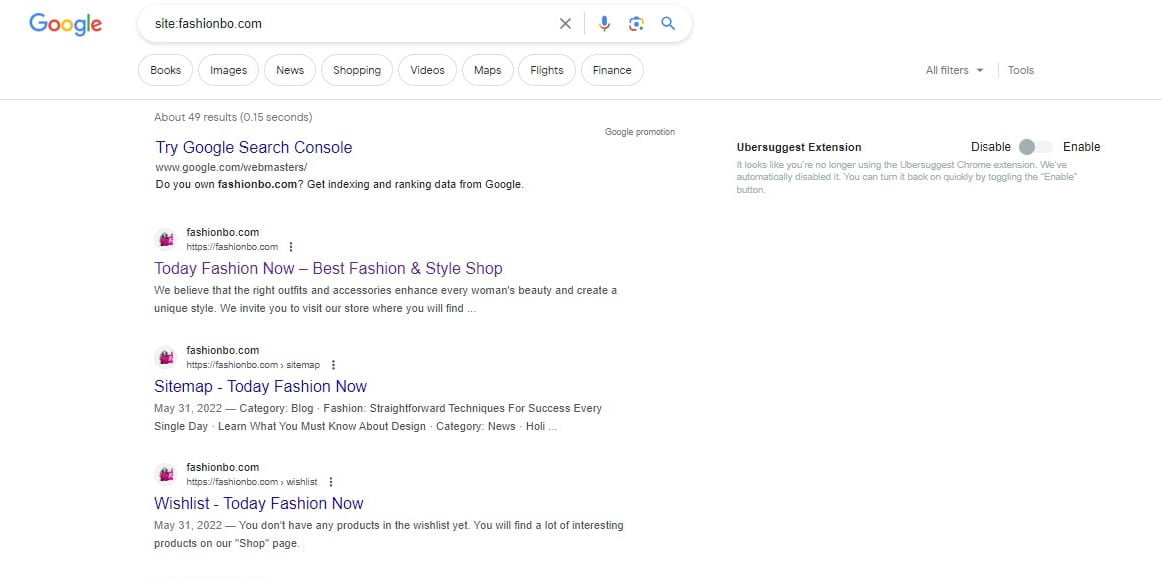This screenshot has height=580, width=1162.
Task: Click the magnifying glass search button
Action: coord(668,24)
